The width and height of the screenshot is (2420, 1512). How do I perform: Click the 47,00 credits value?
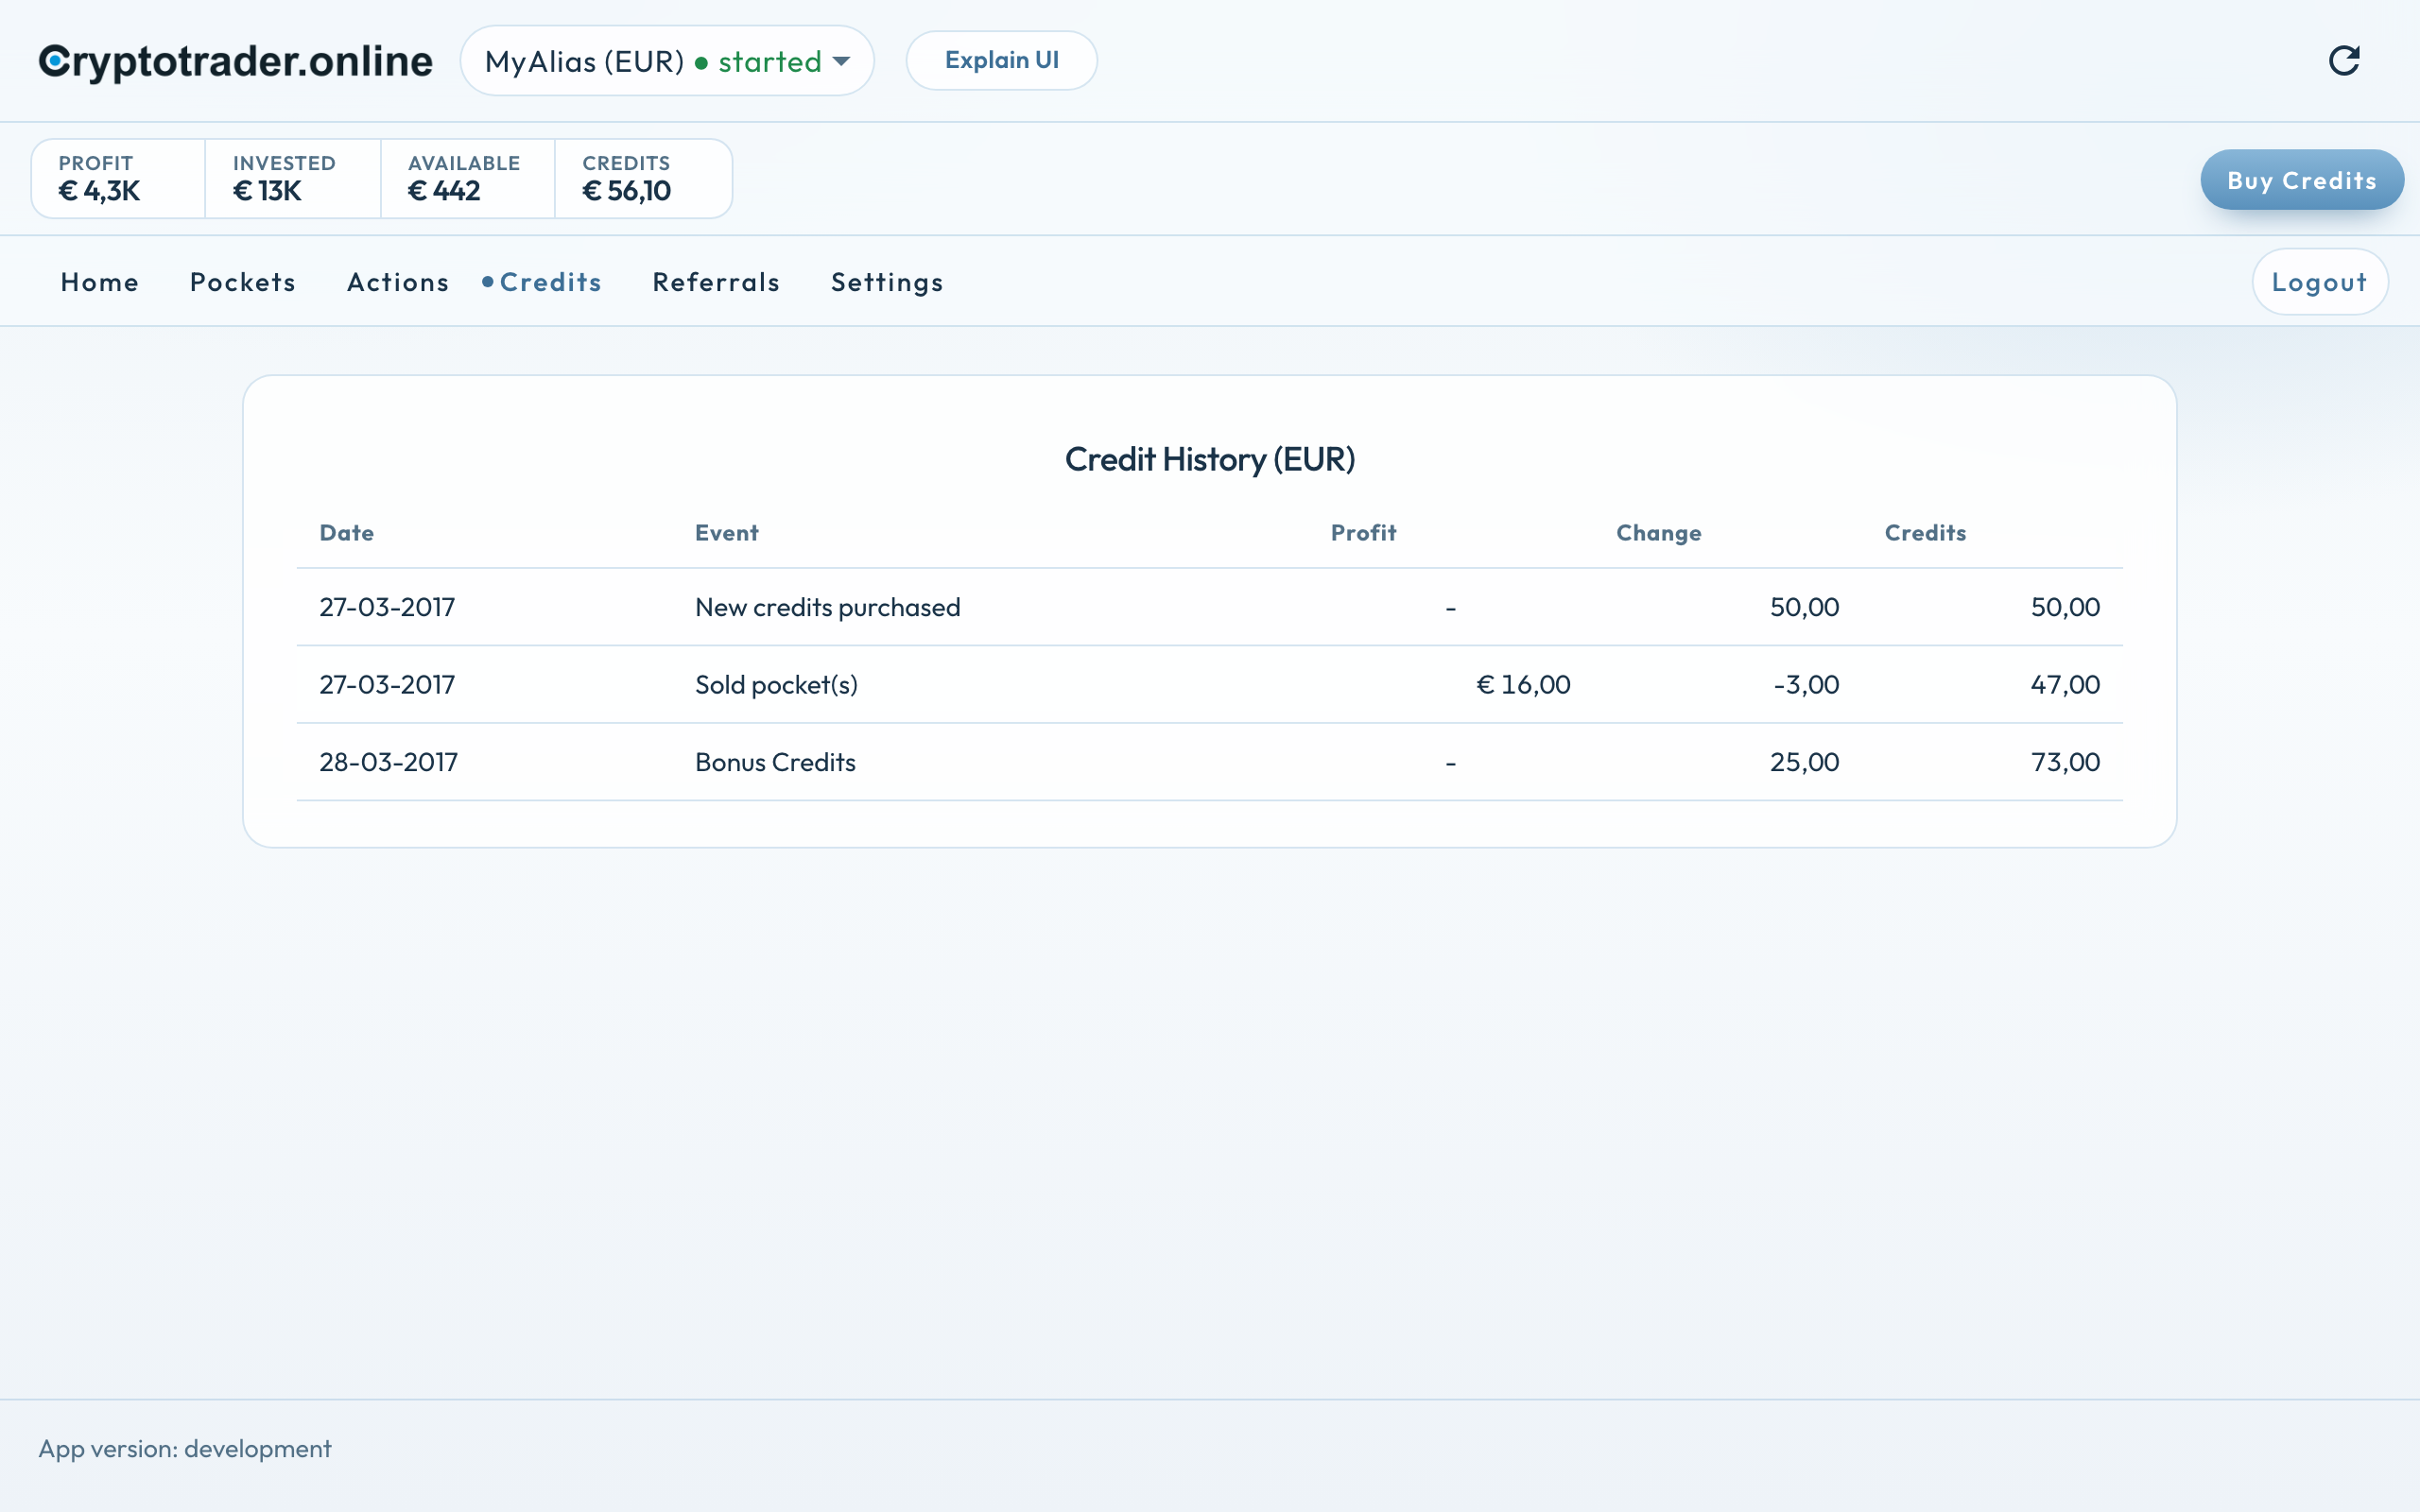point(2065,684)
